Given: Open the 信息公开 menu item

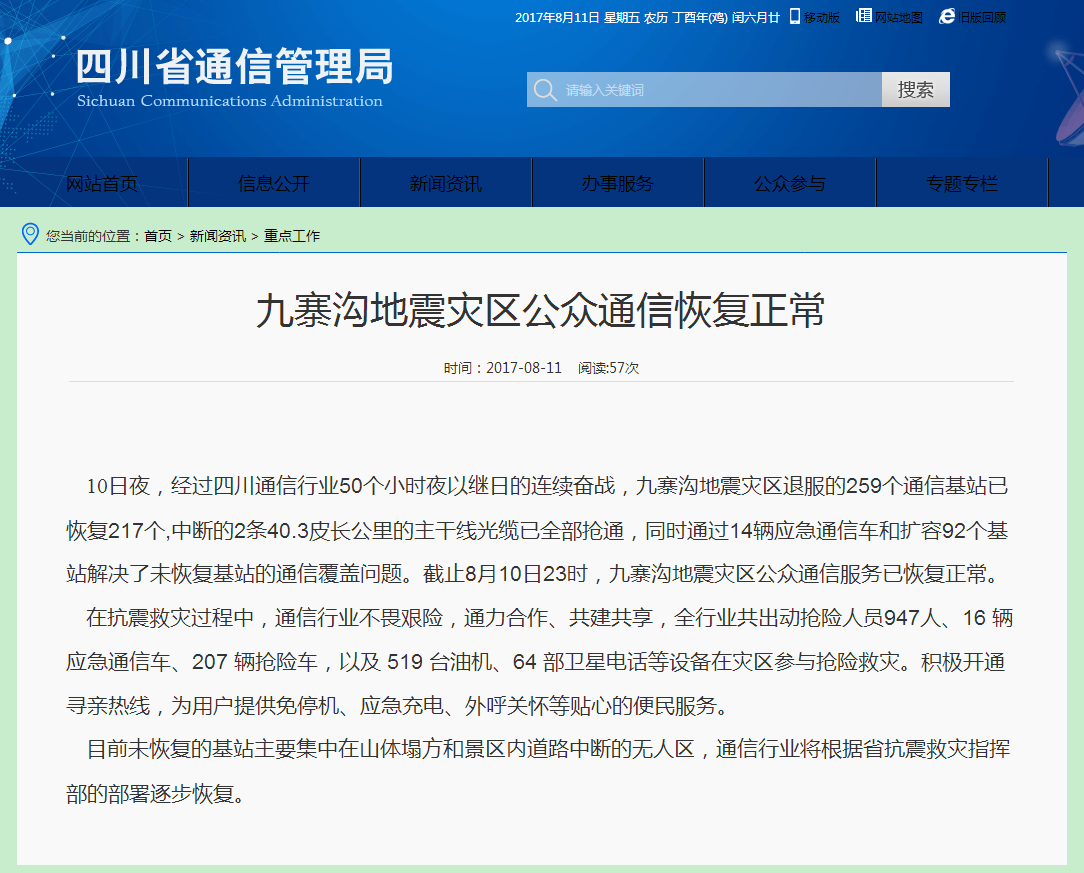Looking at the screenshot, I should [x=274, y=183].
